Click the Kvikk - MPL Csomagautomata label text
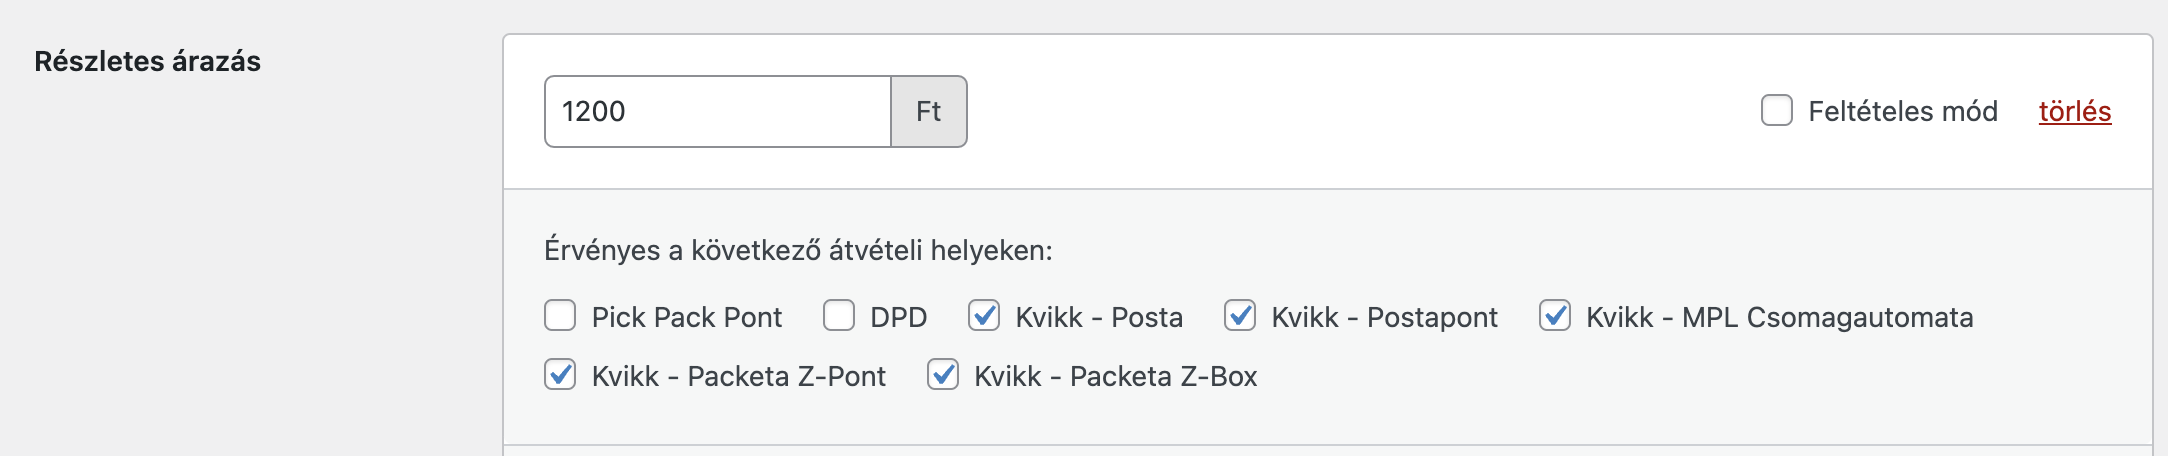2168x456 pixels. click(x=1780, y=318)
